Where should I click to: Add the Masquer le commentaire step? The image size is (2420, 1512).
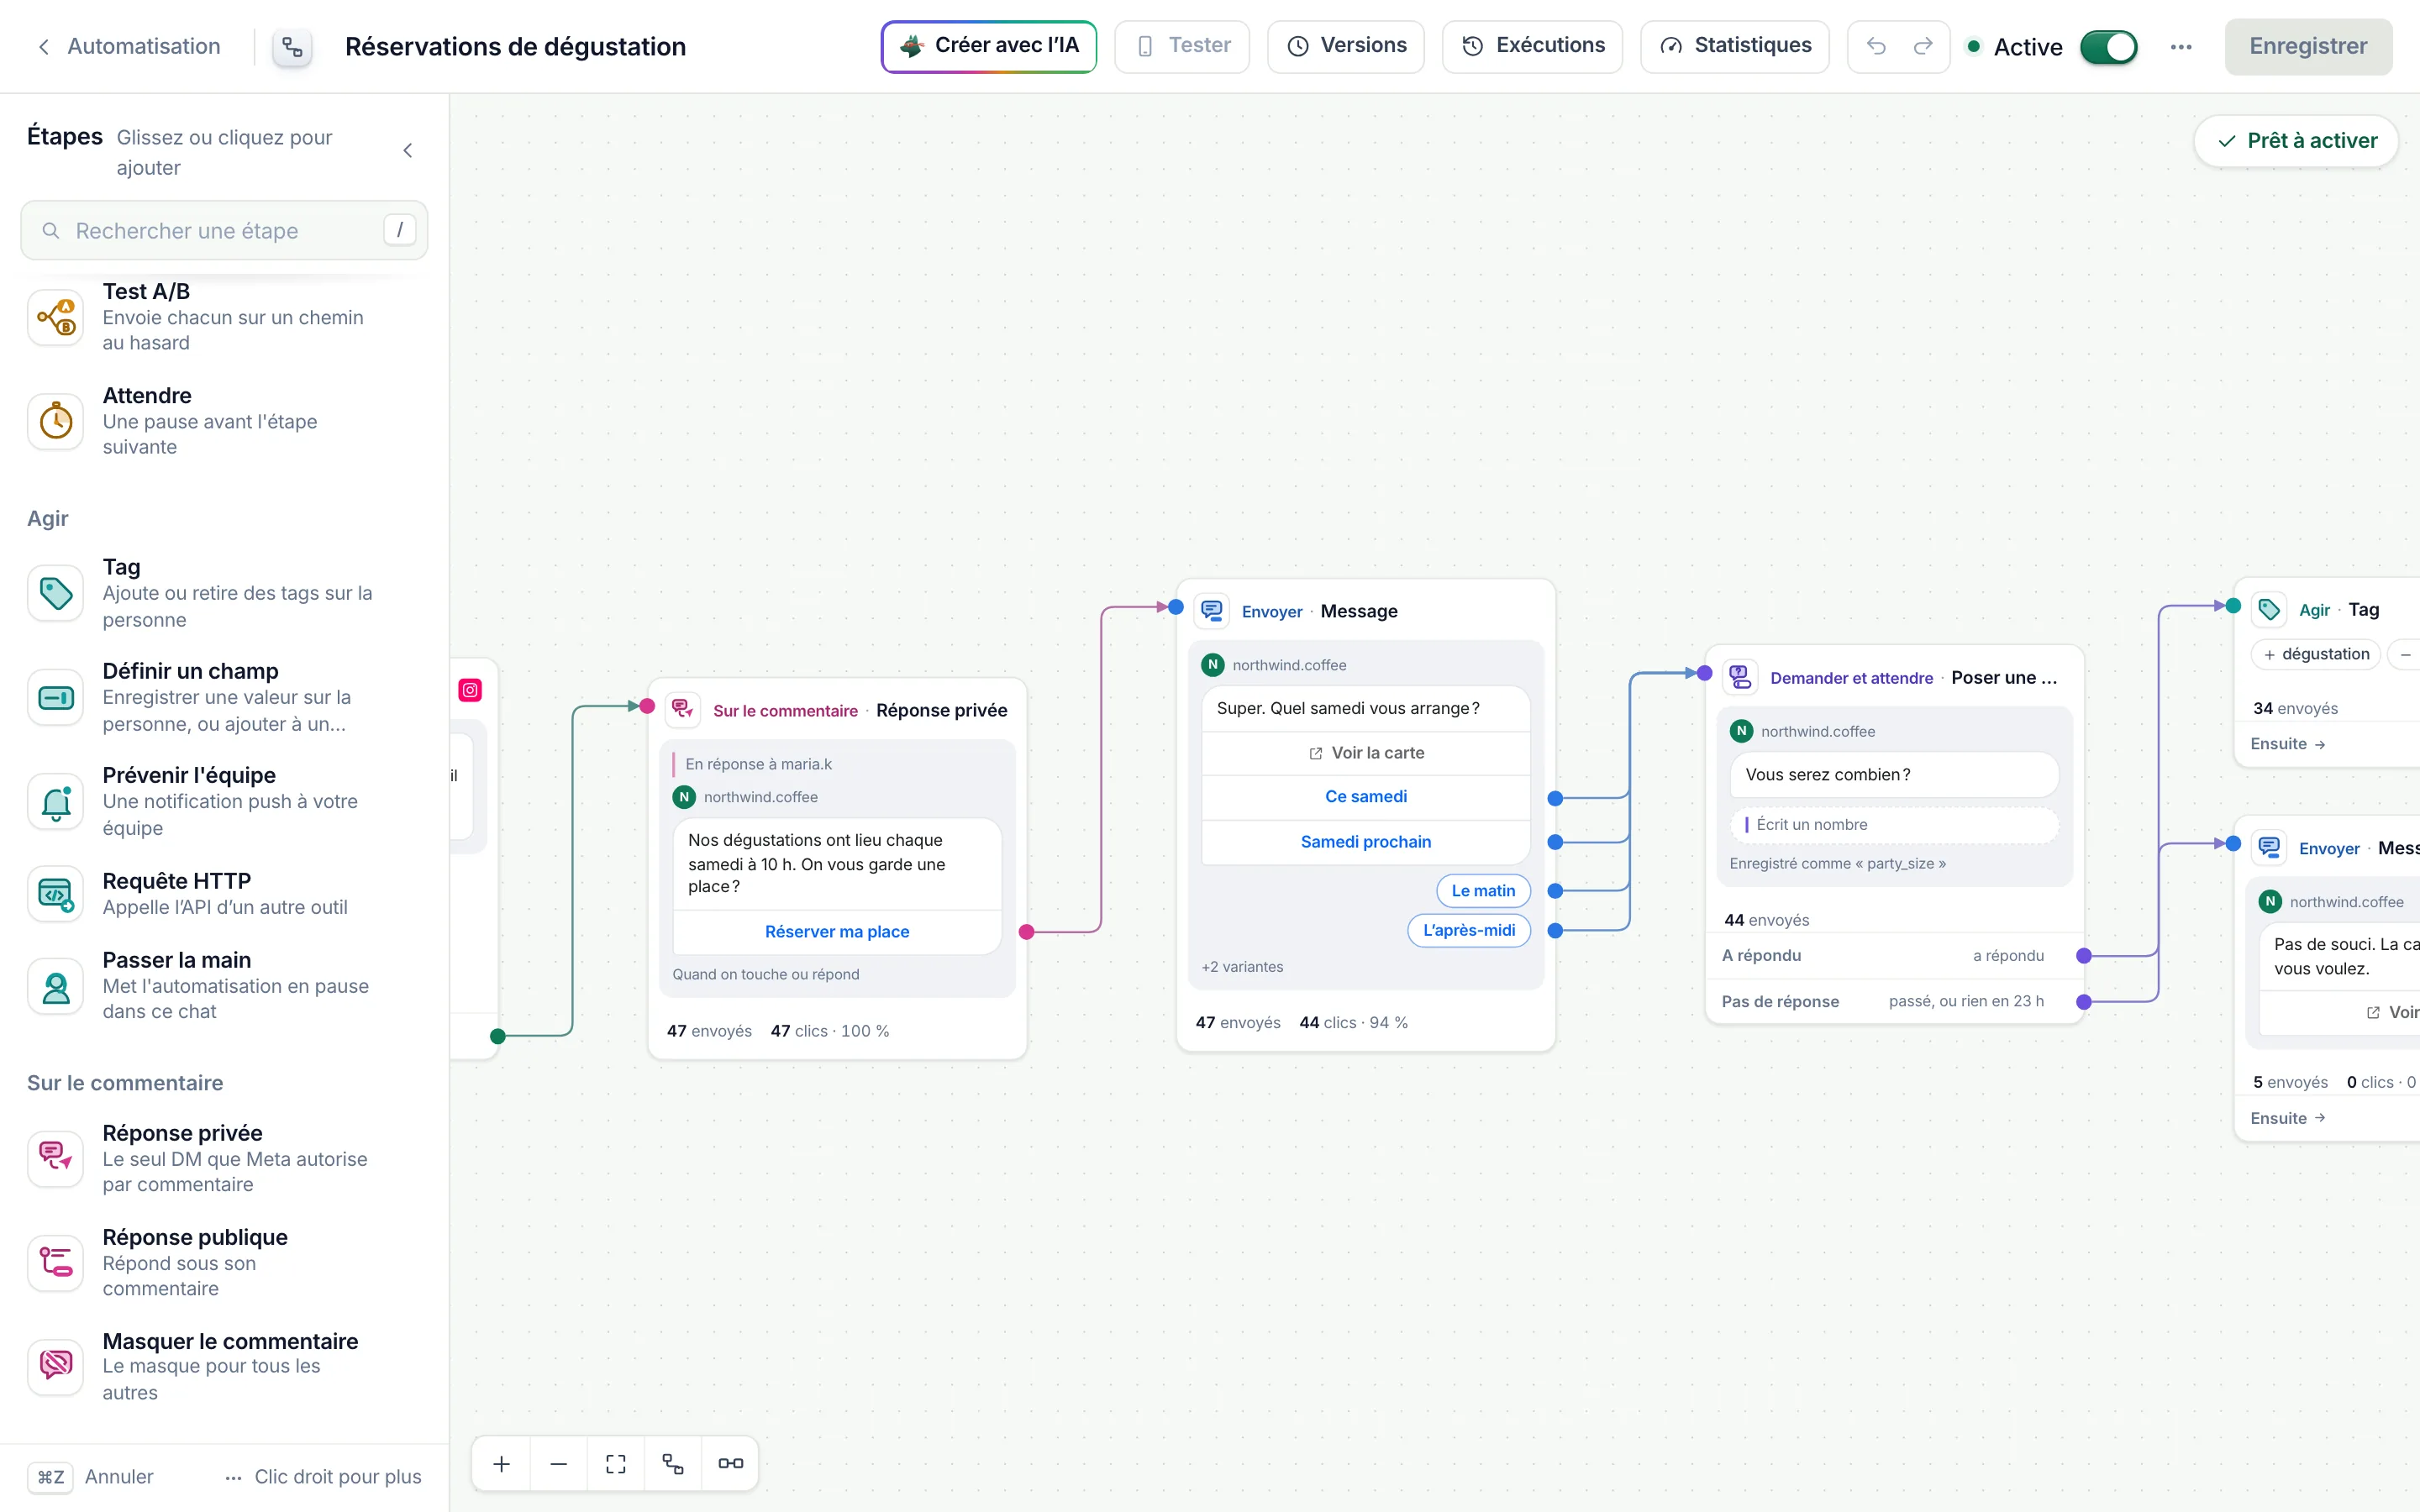click(224, 1366)
